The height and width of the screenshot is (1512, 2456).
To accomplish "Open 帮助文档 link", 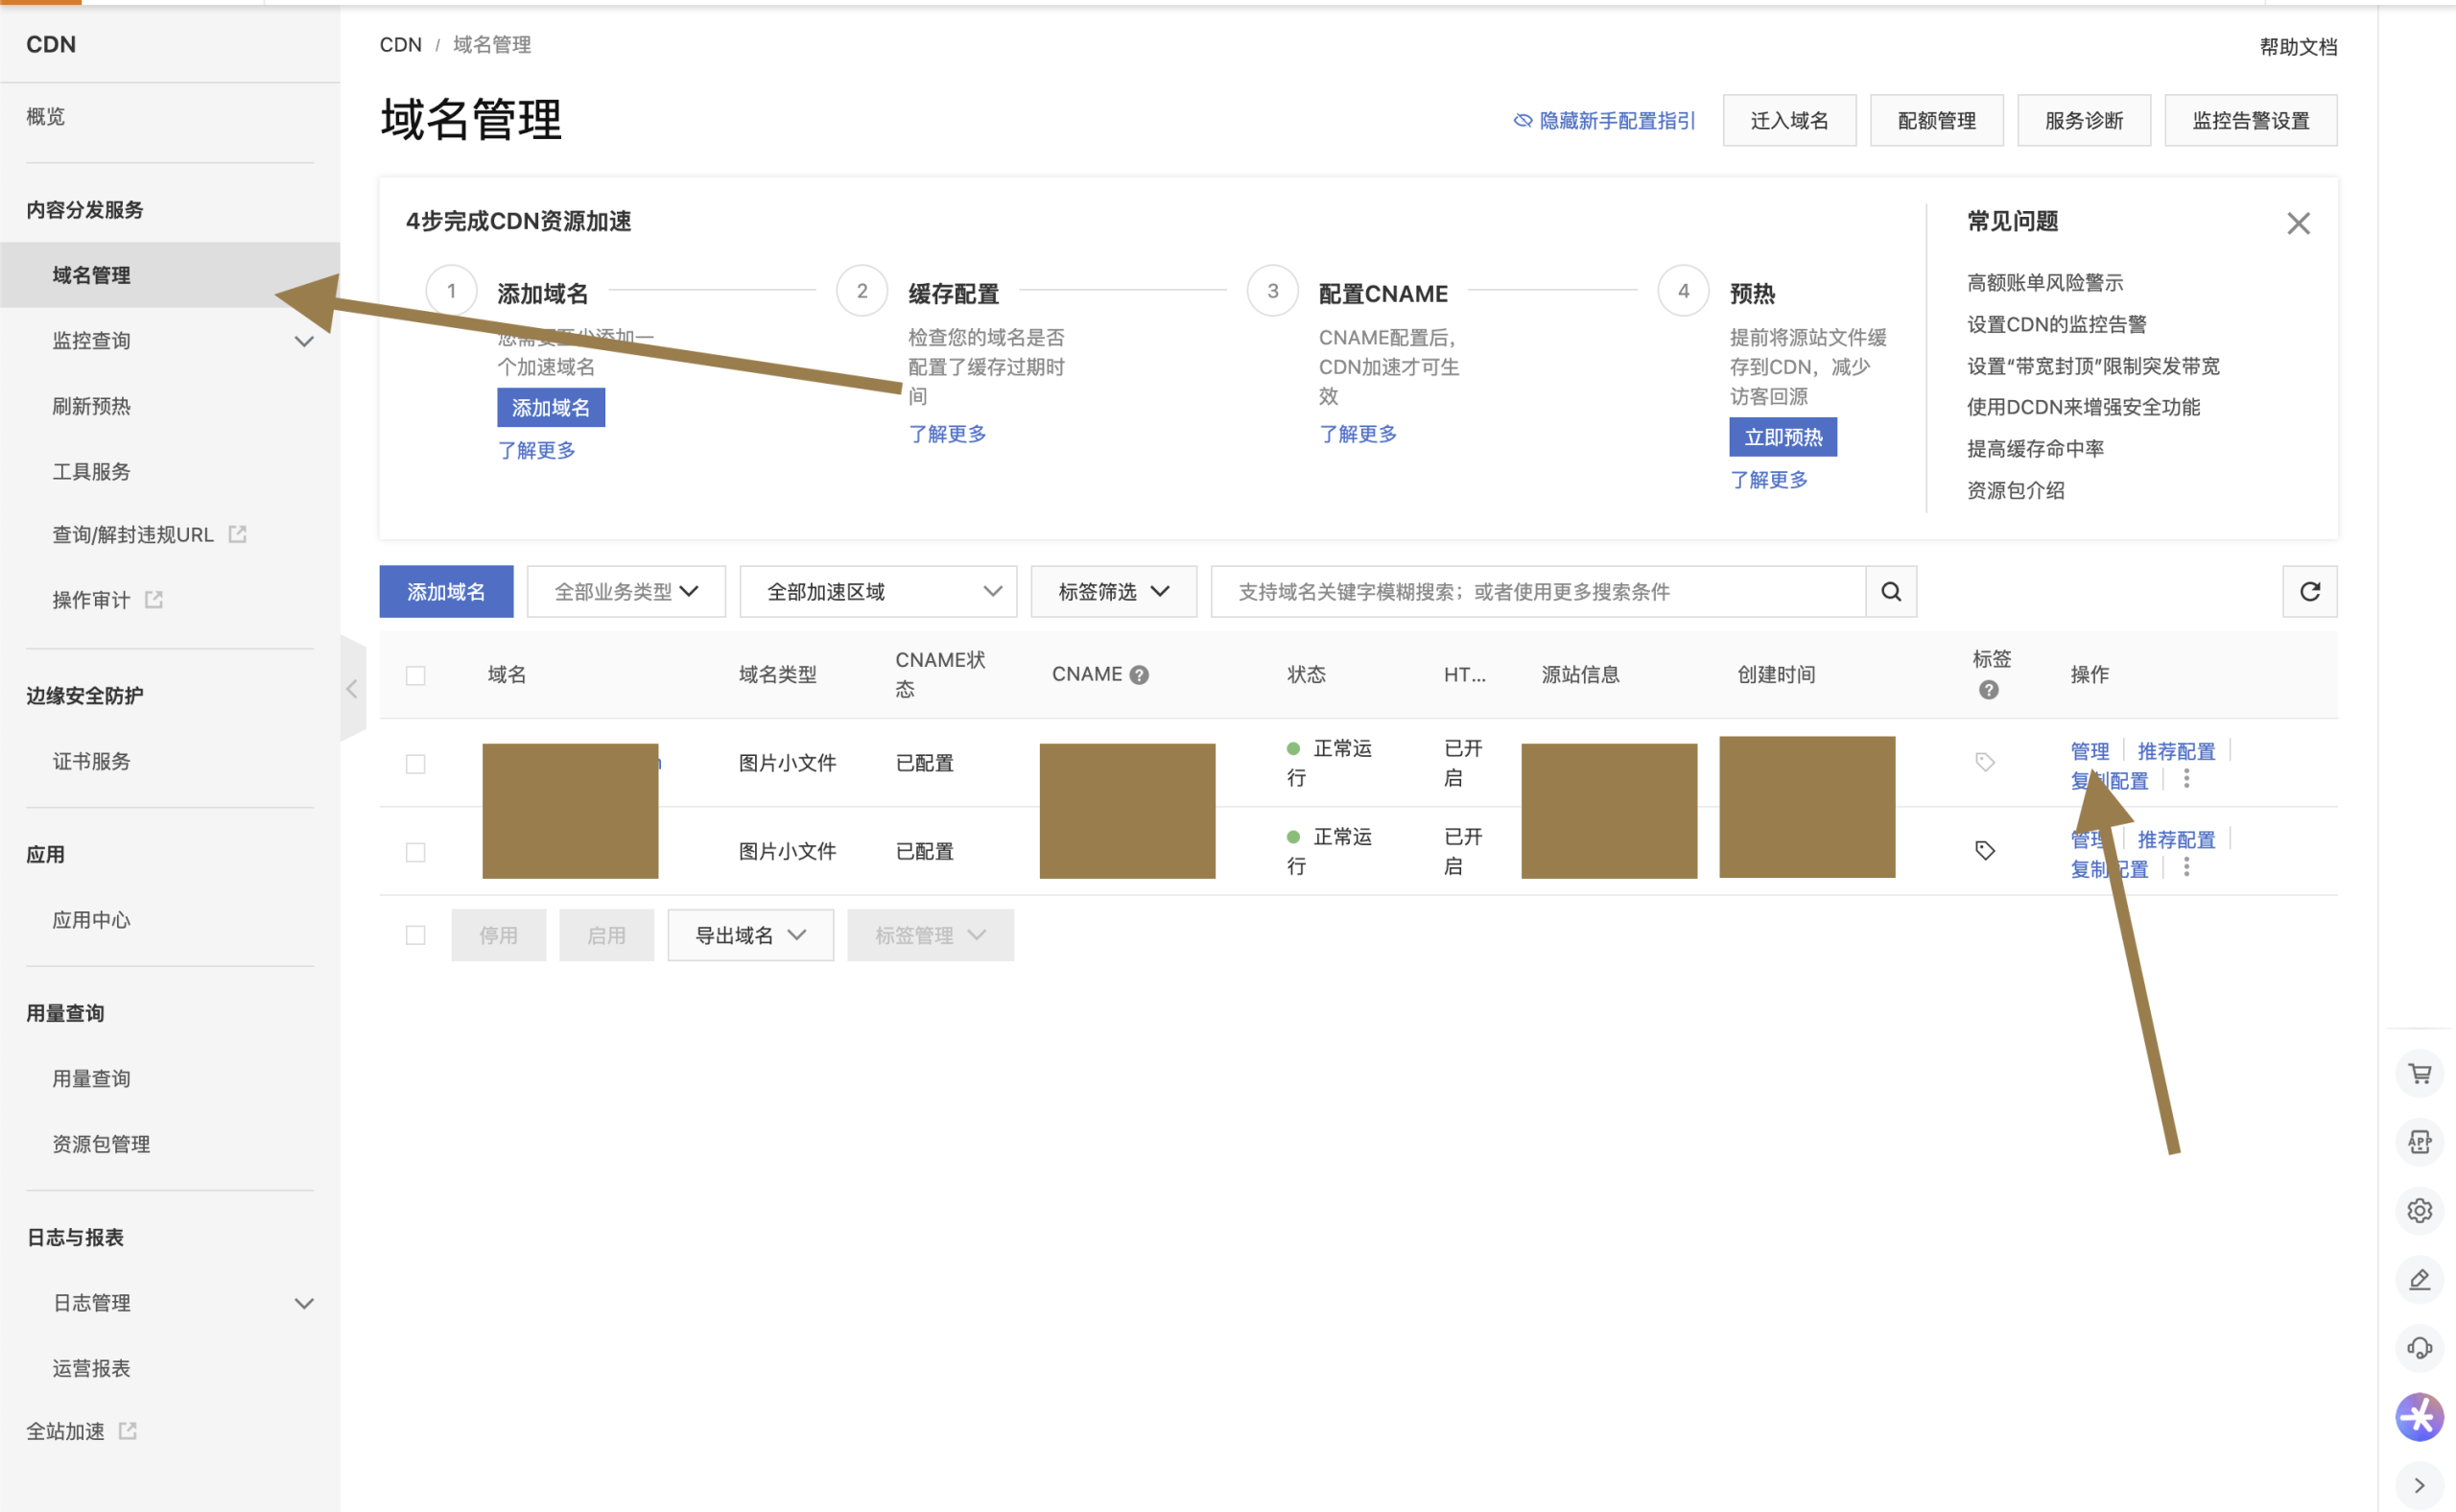I will pos(2298,47).
